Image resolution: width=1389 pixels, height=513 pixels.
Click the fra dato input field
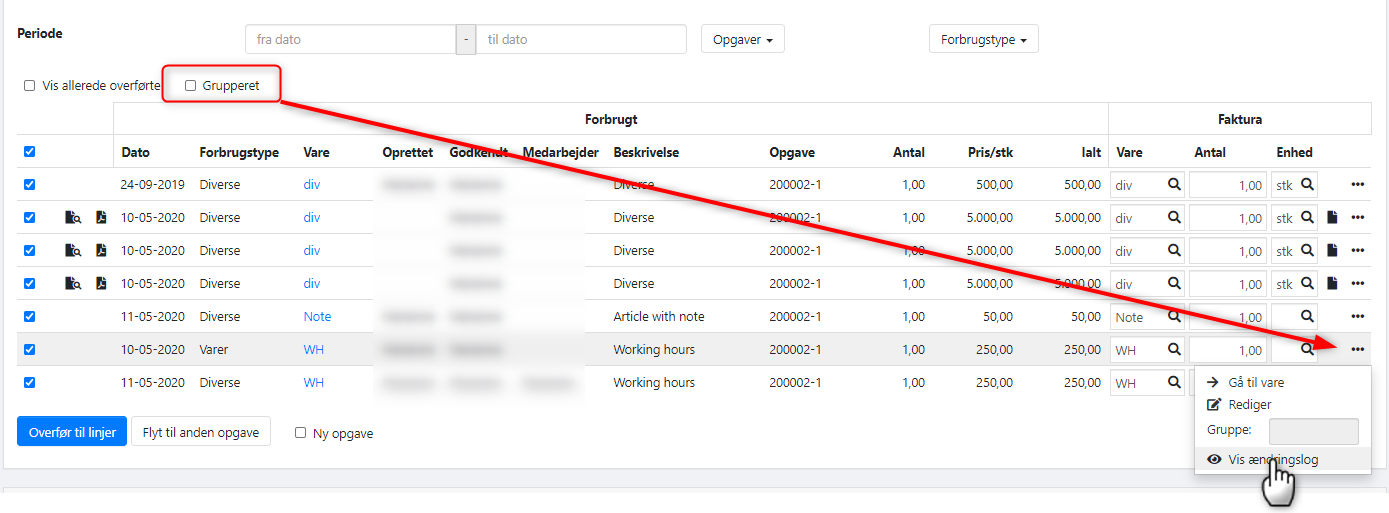click(x=350, y=40)
